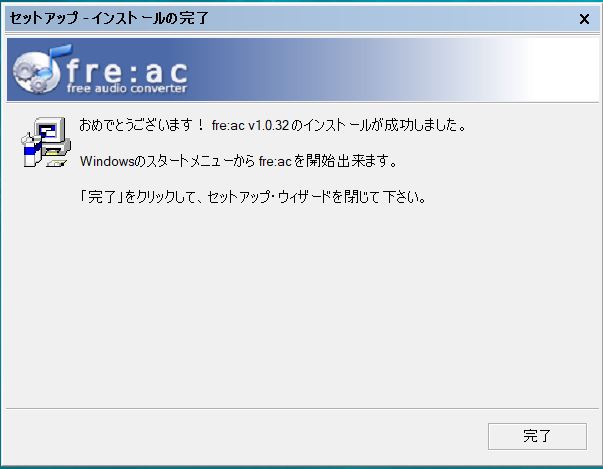Image resolution: width=603 pixels, height=469 pixels.
Task: Click the セットアップ・ウィザード text in the last line
Action: (269, 197)
